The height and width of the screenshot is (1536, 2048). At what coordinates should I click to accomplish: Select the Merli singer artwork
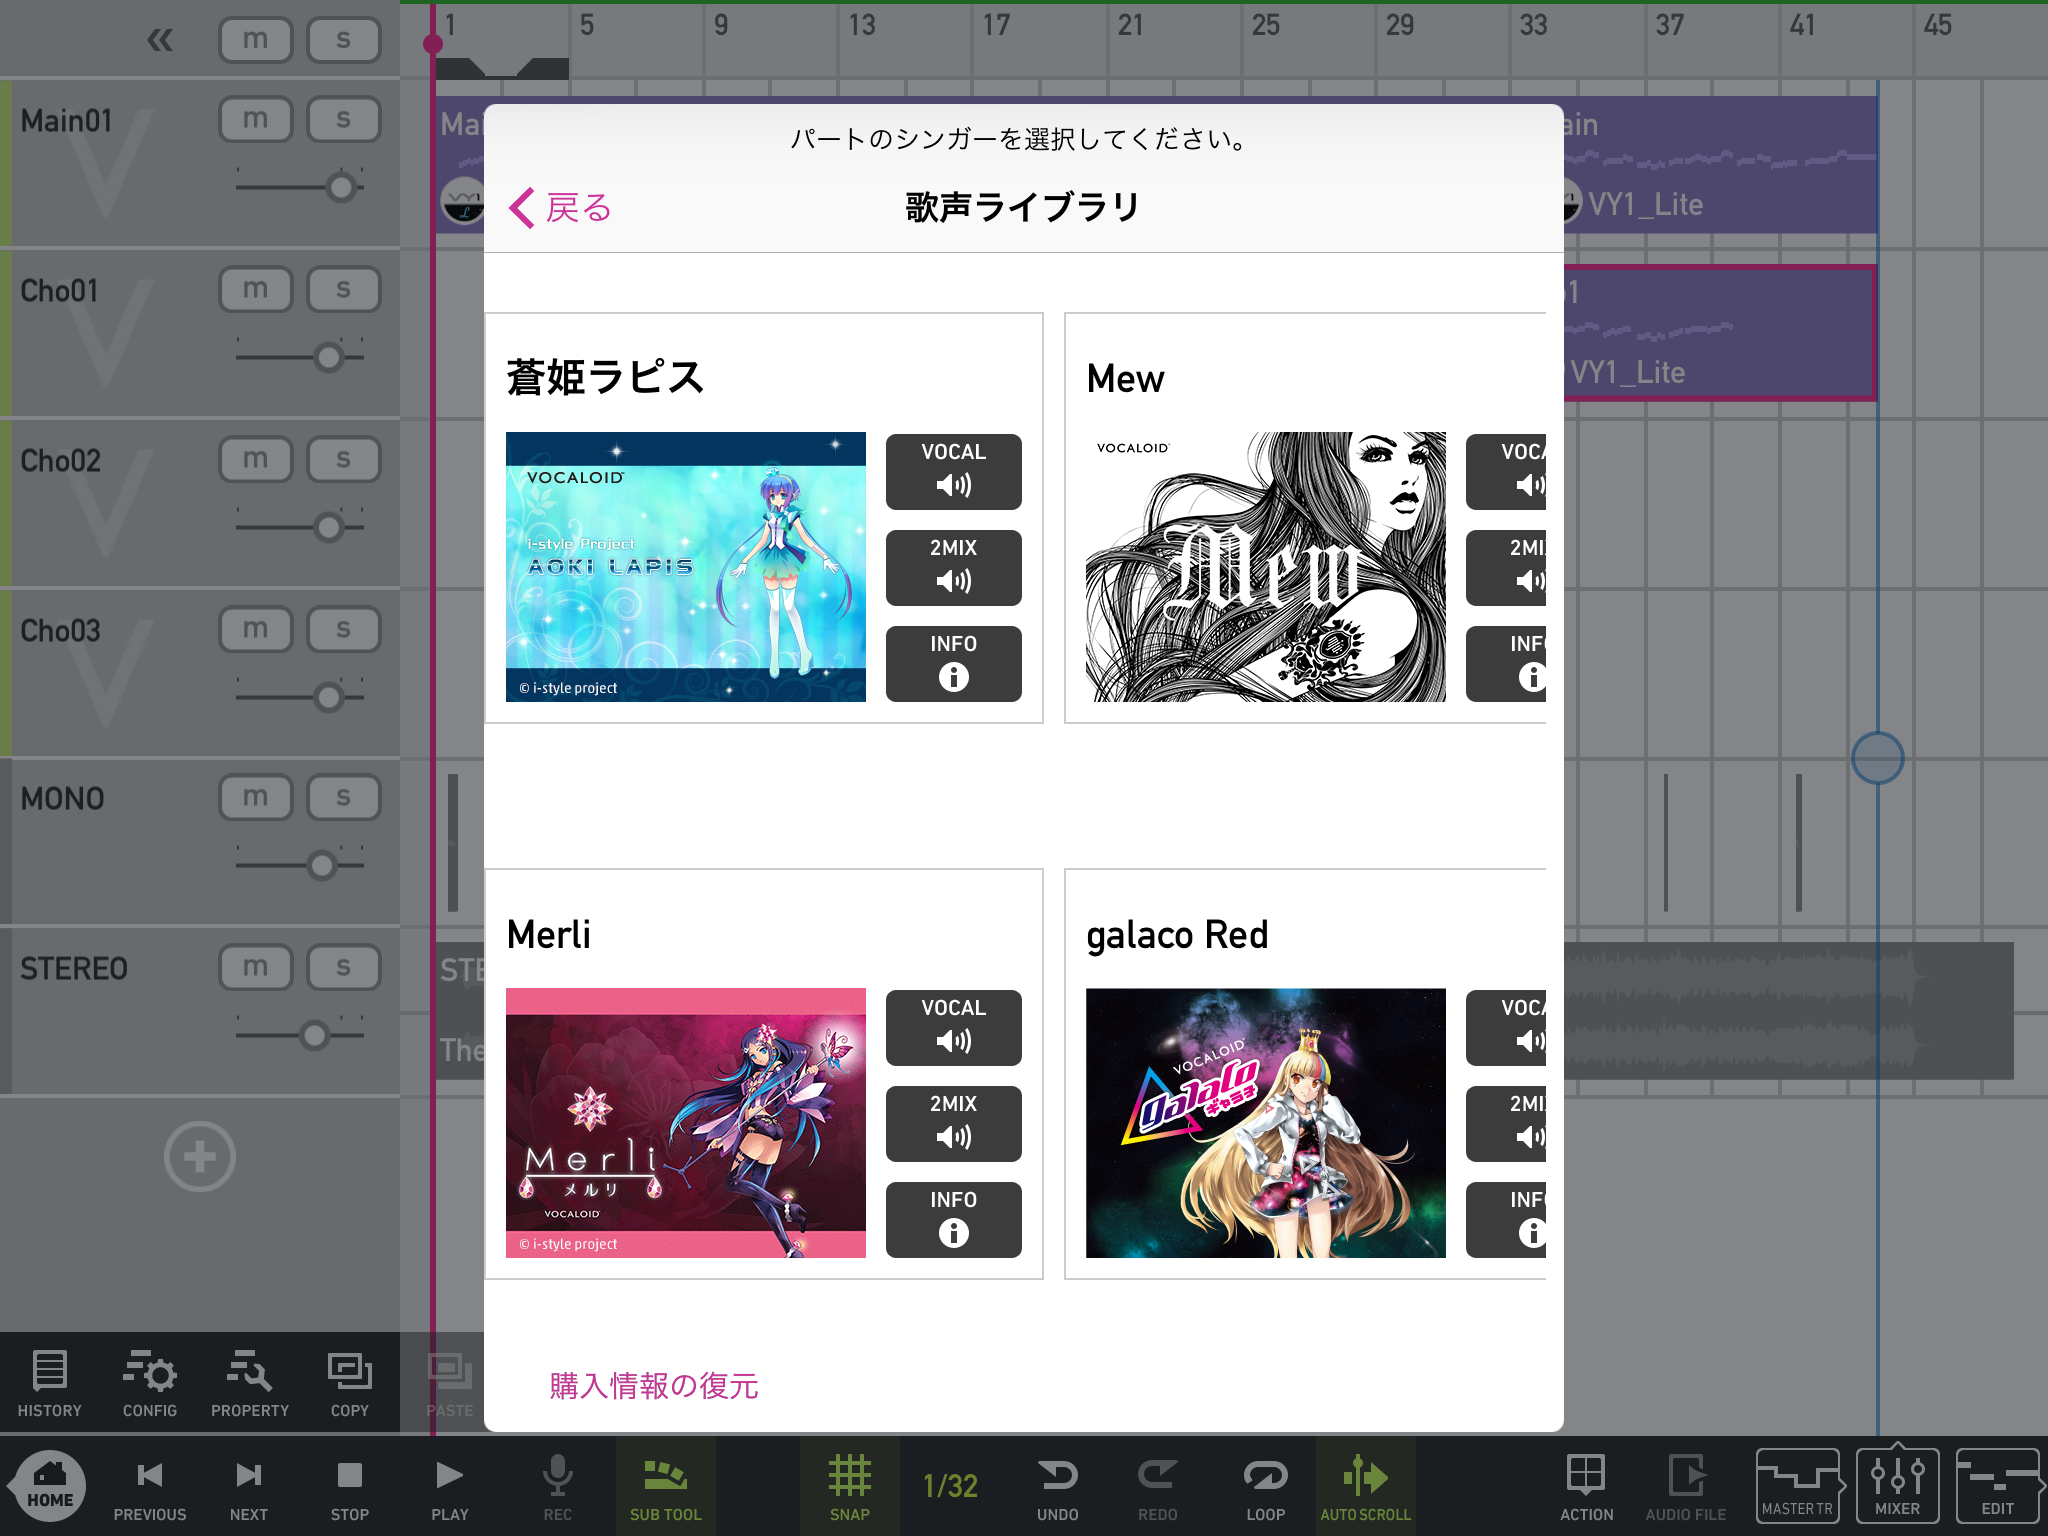(686, 1123)
